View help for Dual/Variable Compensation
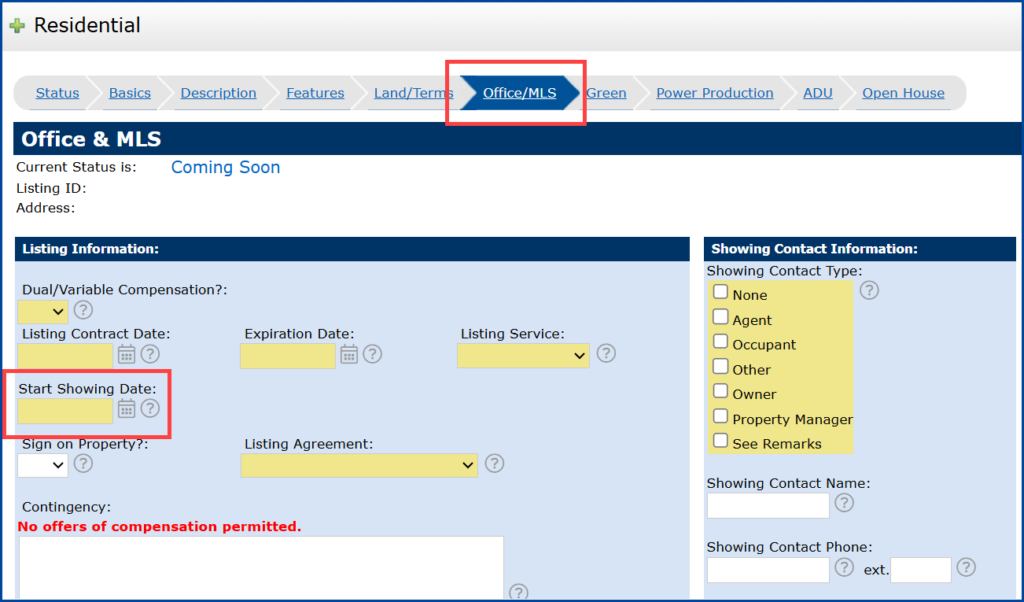1024x602 pixels. (82, 311)
